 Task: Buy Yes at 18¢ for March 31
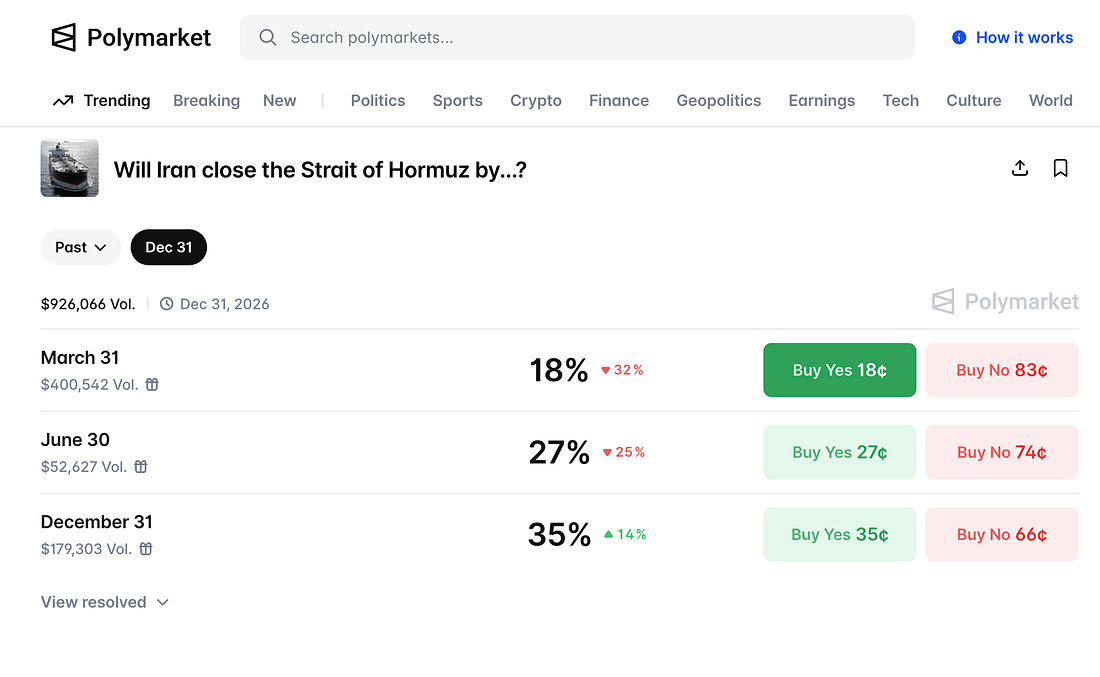(x=839, y=370)
